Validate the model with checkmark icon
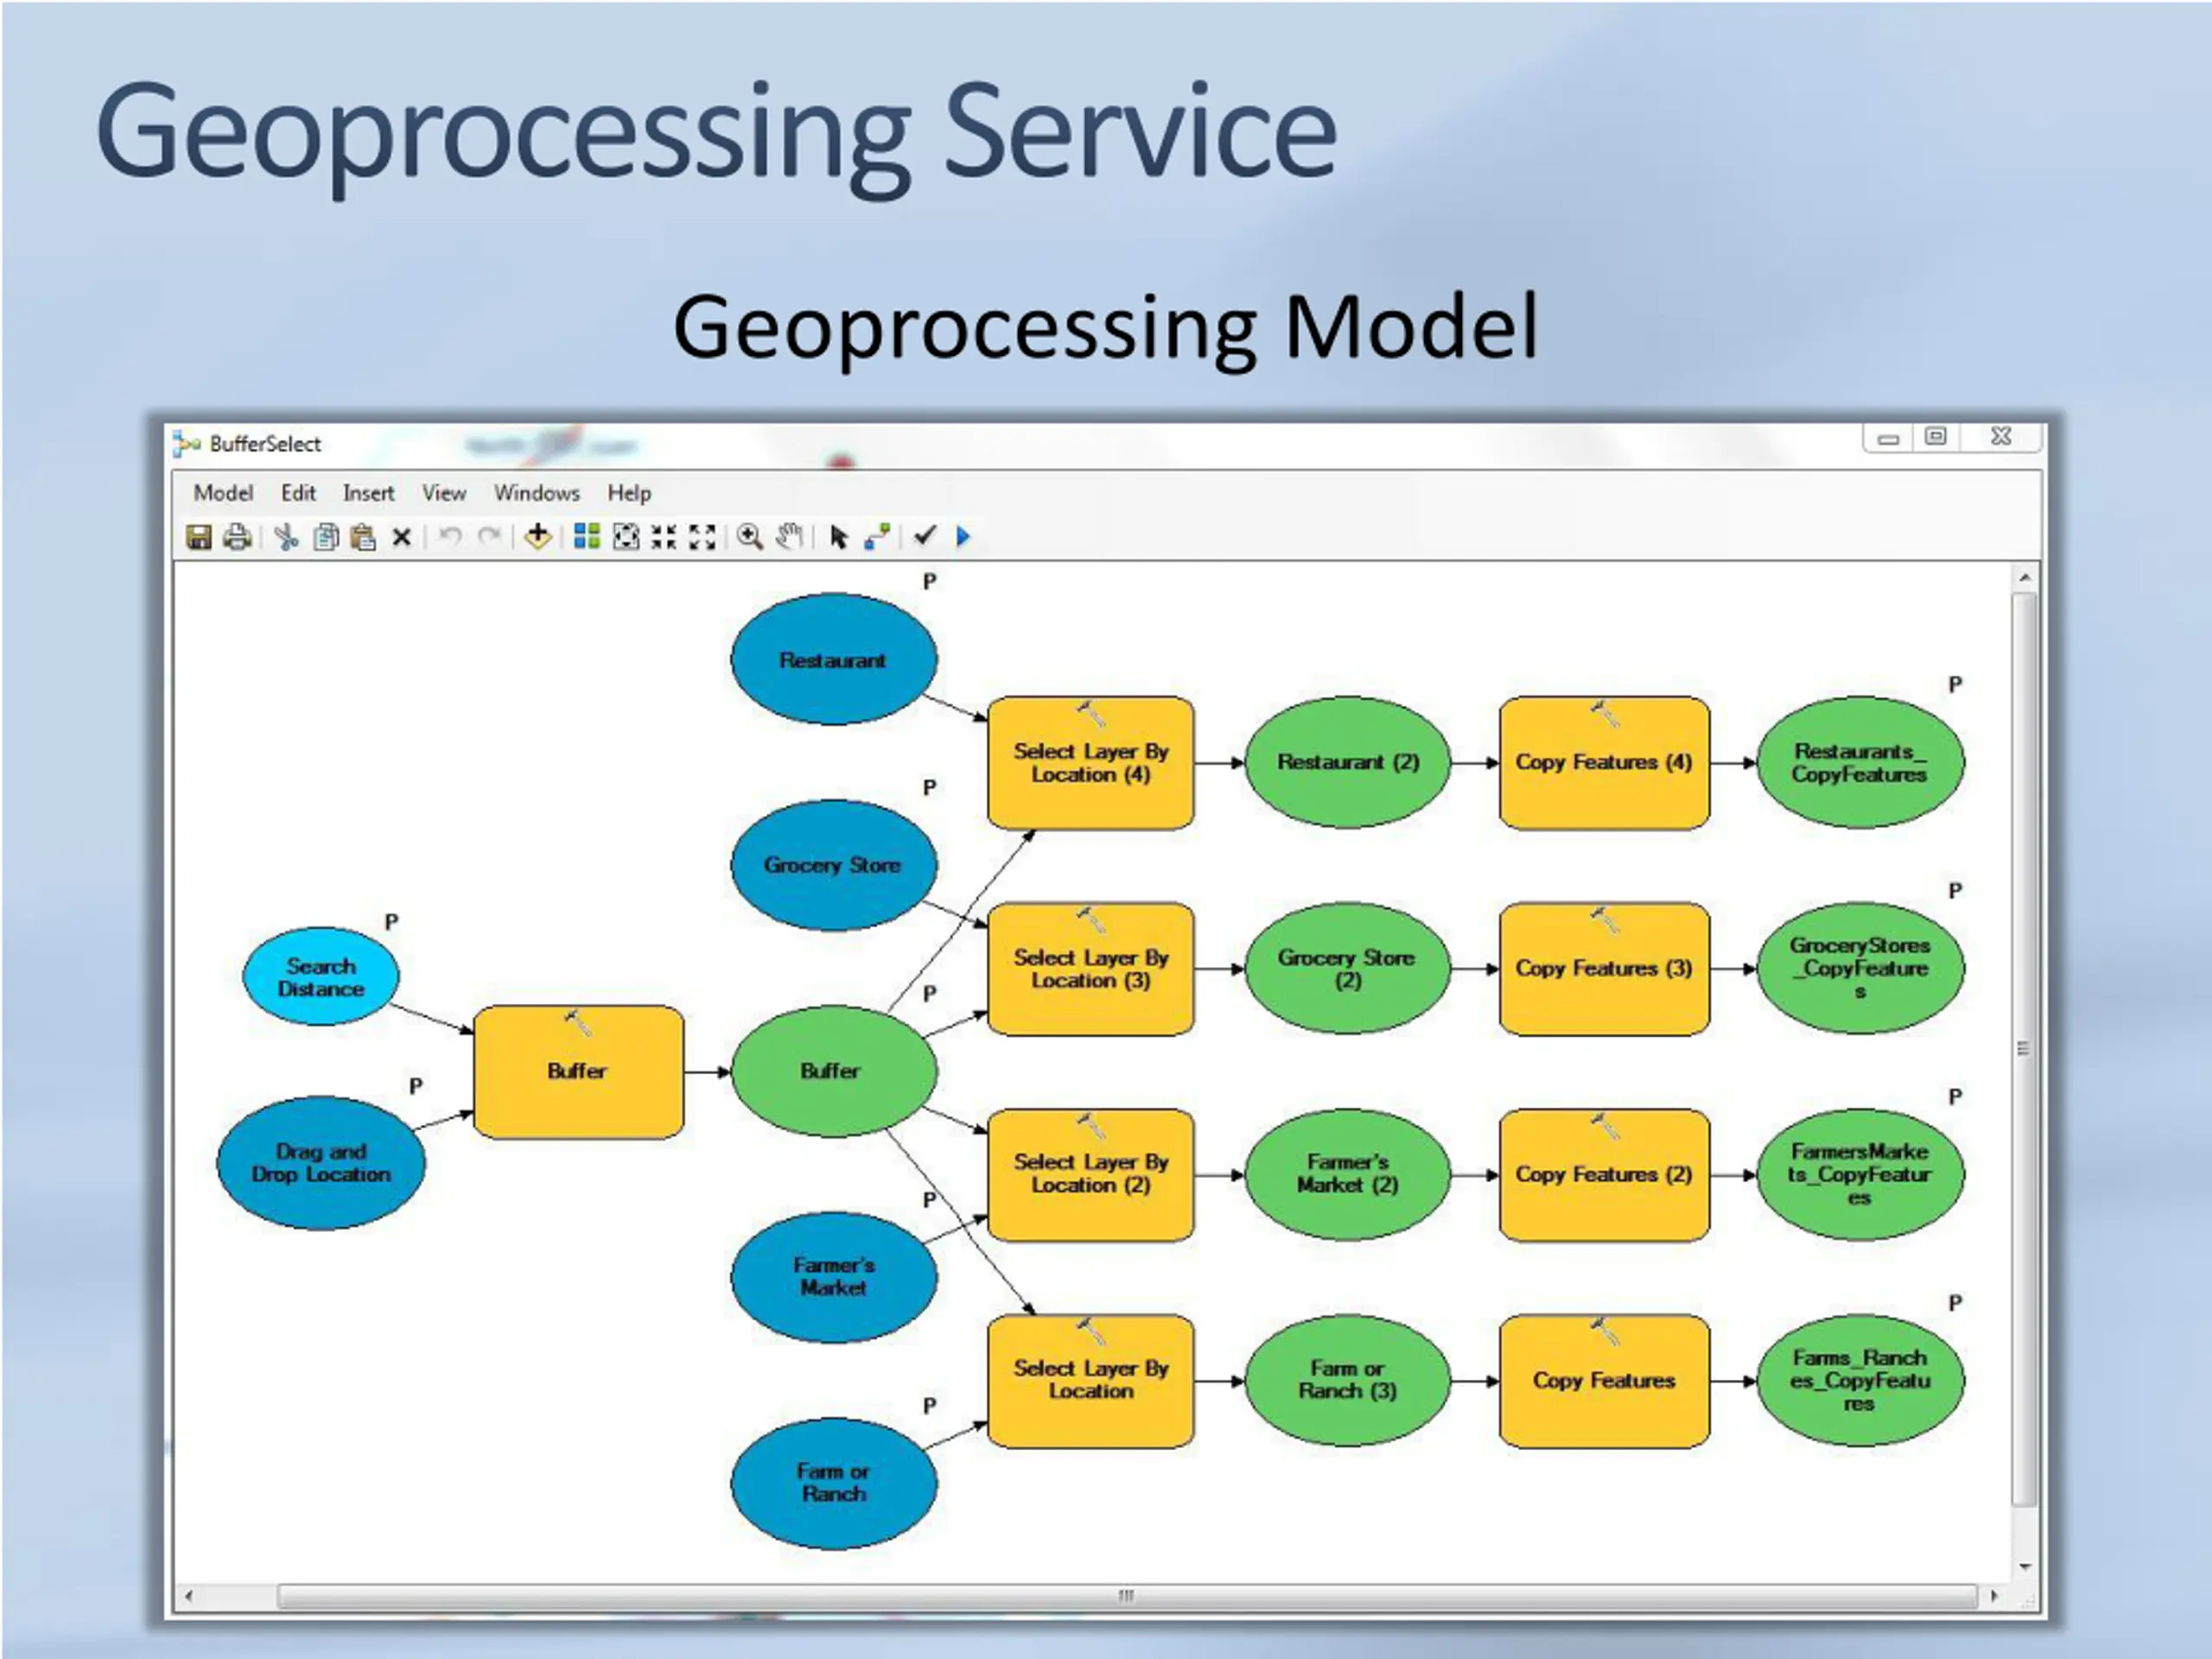Viewport: 2212px width, 1659px height. (x=925, y=536)
